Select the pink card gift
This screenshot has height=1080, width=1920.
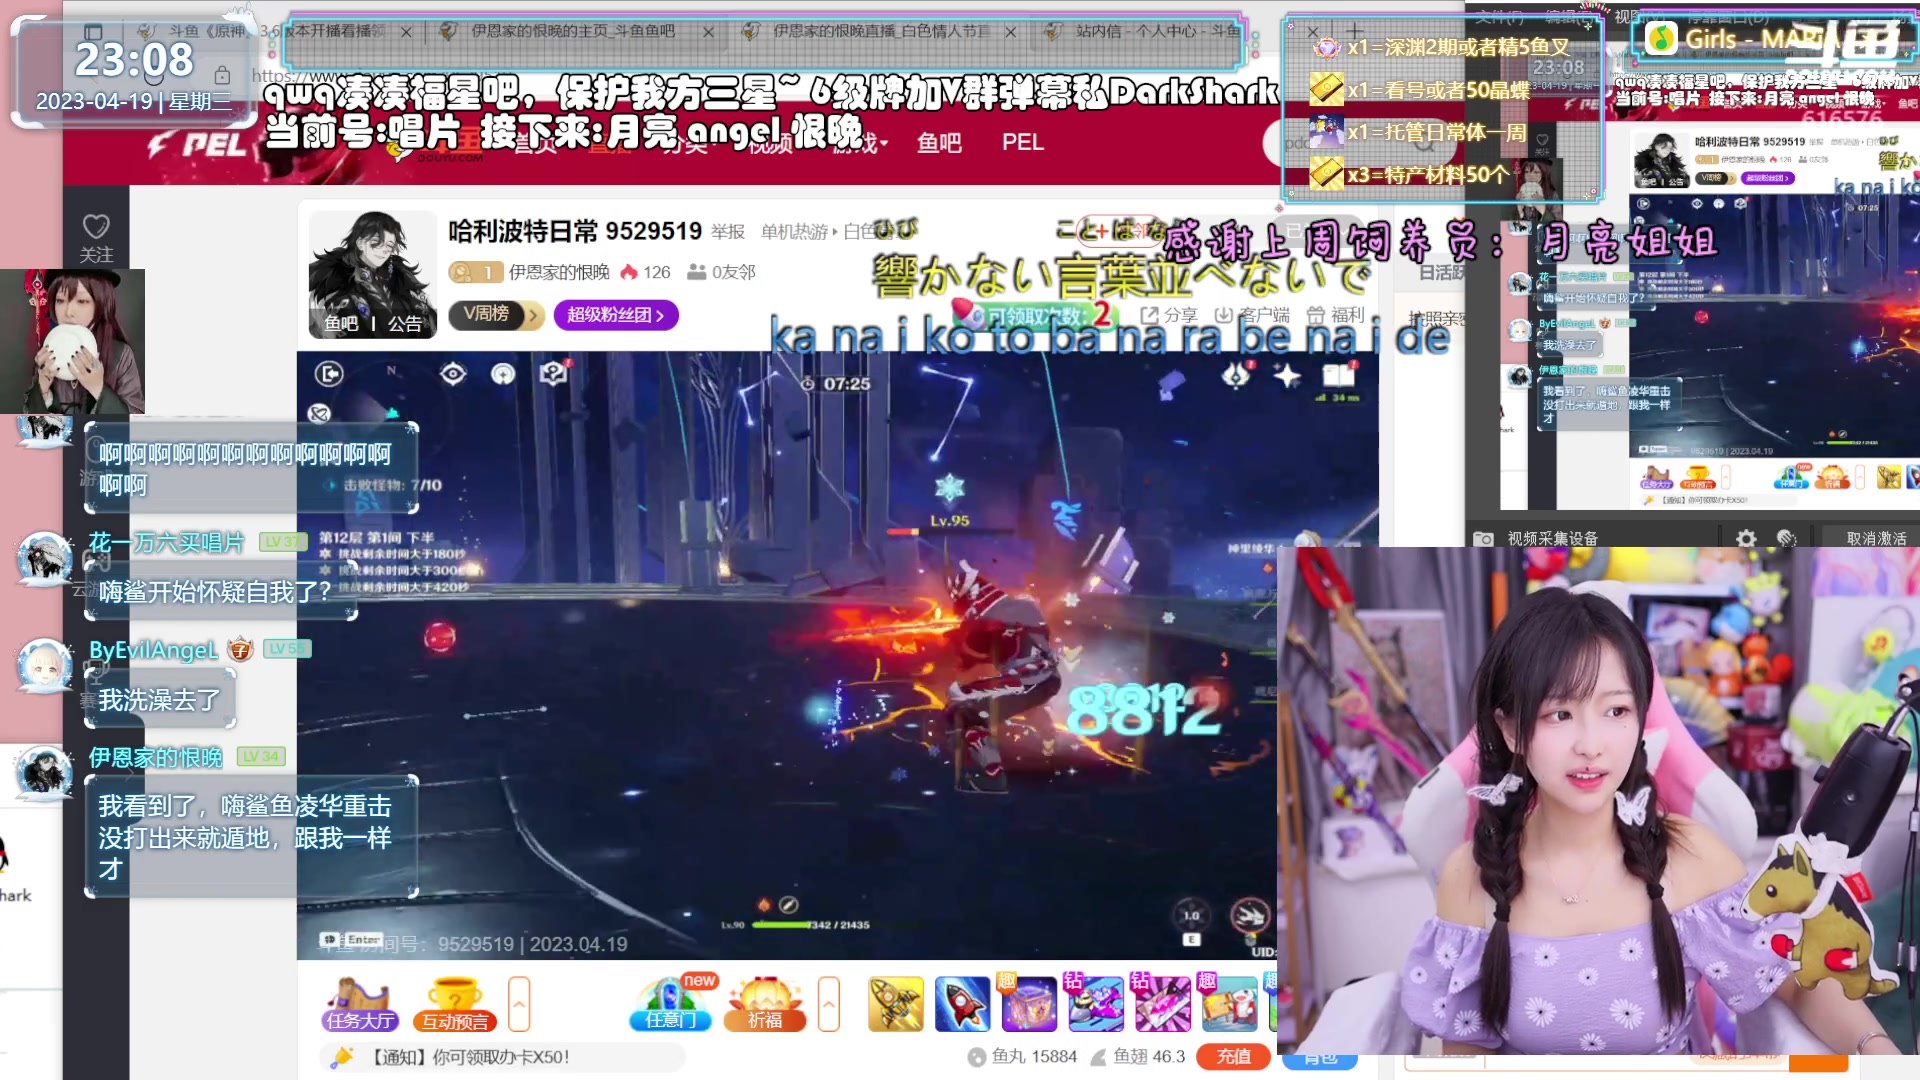click(x=1163, y=1004)
